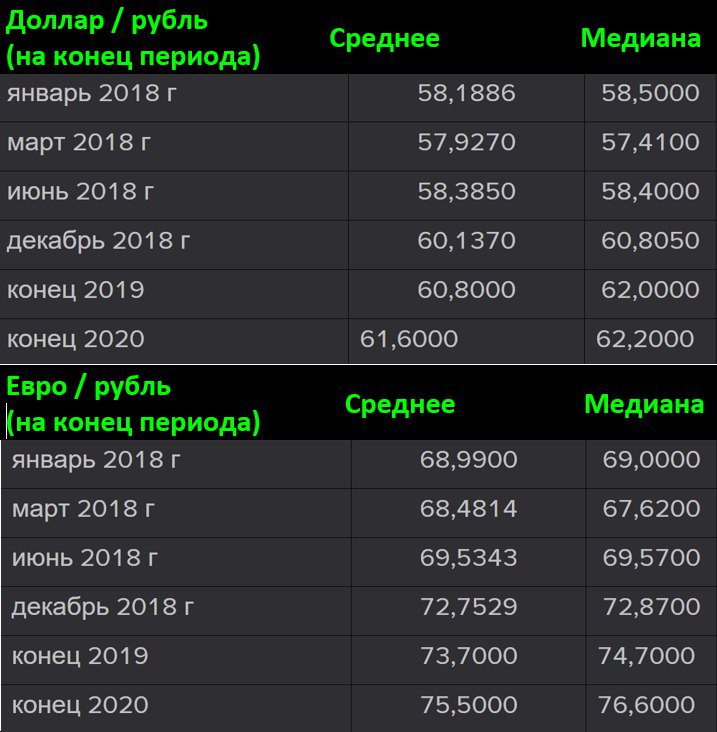Viewport: 717px width, 732px height.
Task: Click the bottom table's Среднее column header
Action: click(x=400, y=404)
